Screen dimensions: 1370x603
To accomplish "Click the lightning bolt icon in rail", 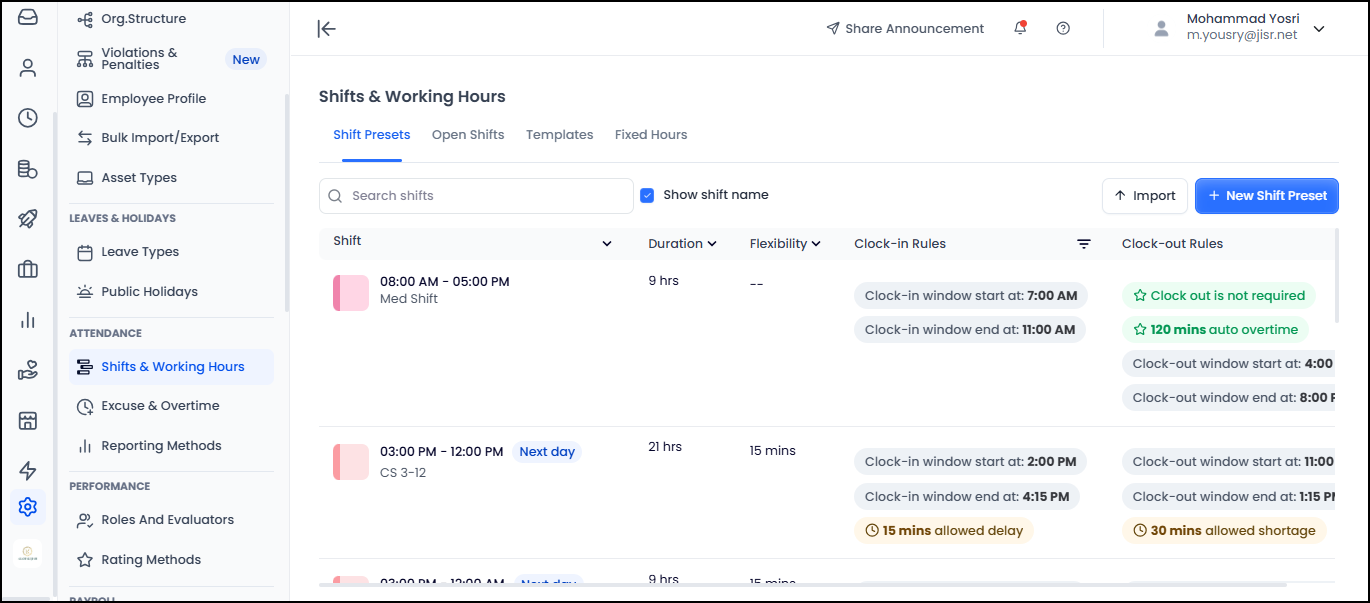I will (x=28, y=471).
